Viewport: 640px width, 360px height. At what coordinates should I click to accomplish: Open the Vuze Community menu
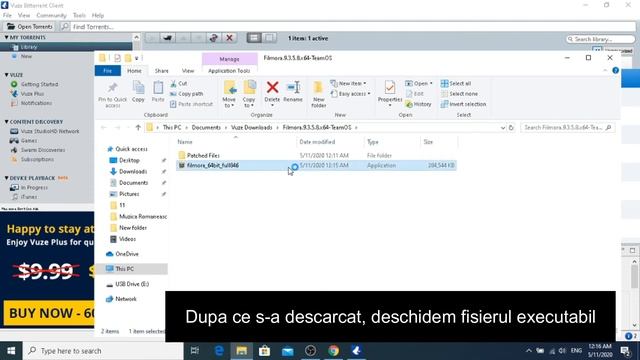(51, 15)
